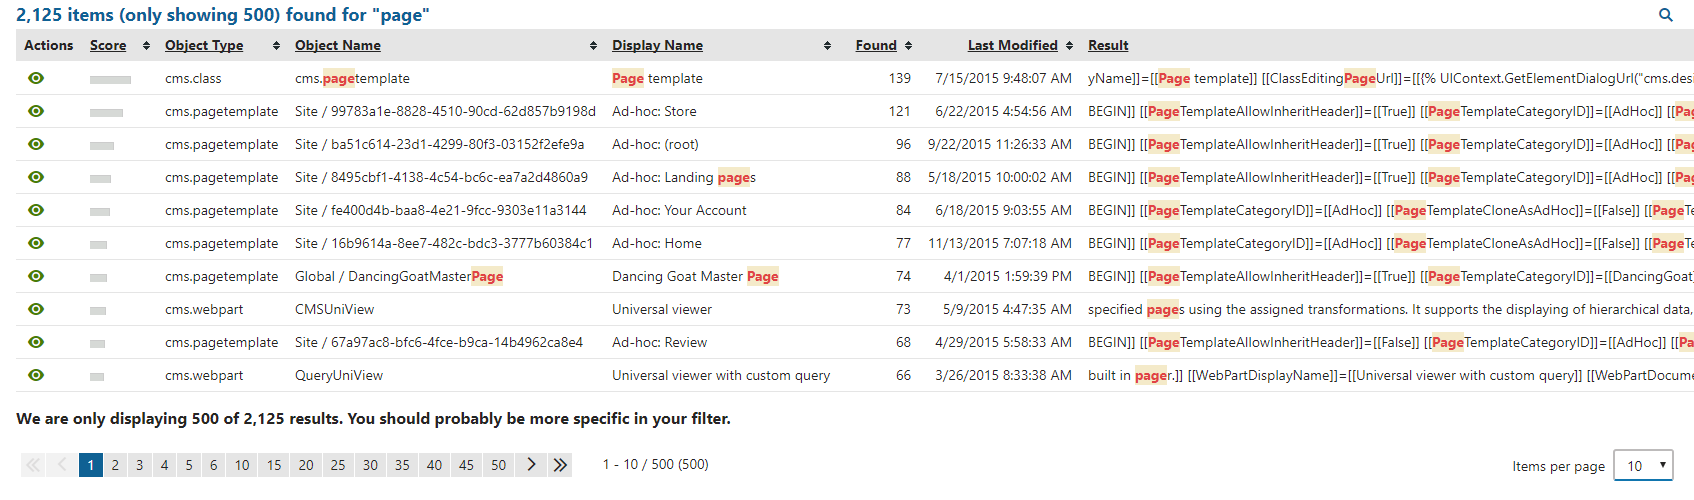The width and height of the screenshot is (1694, 500).
Task: Click the Found column header
Action: tap(876, 45)
